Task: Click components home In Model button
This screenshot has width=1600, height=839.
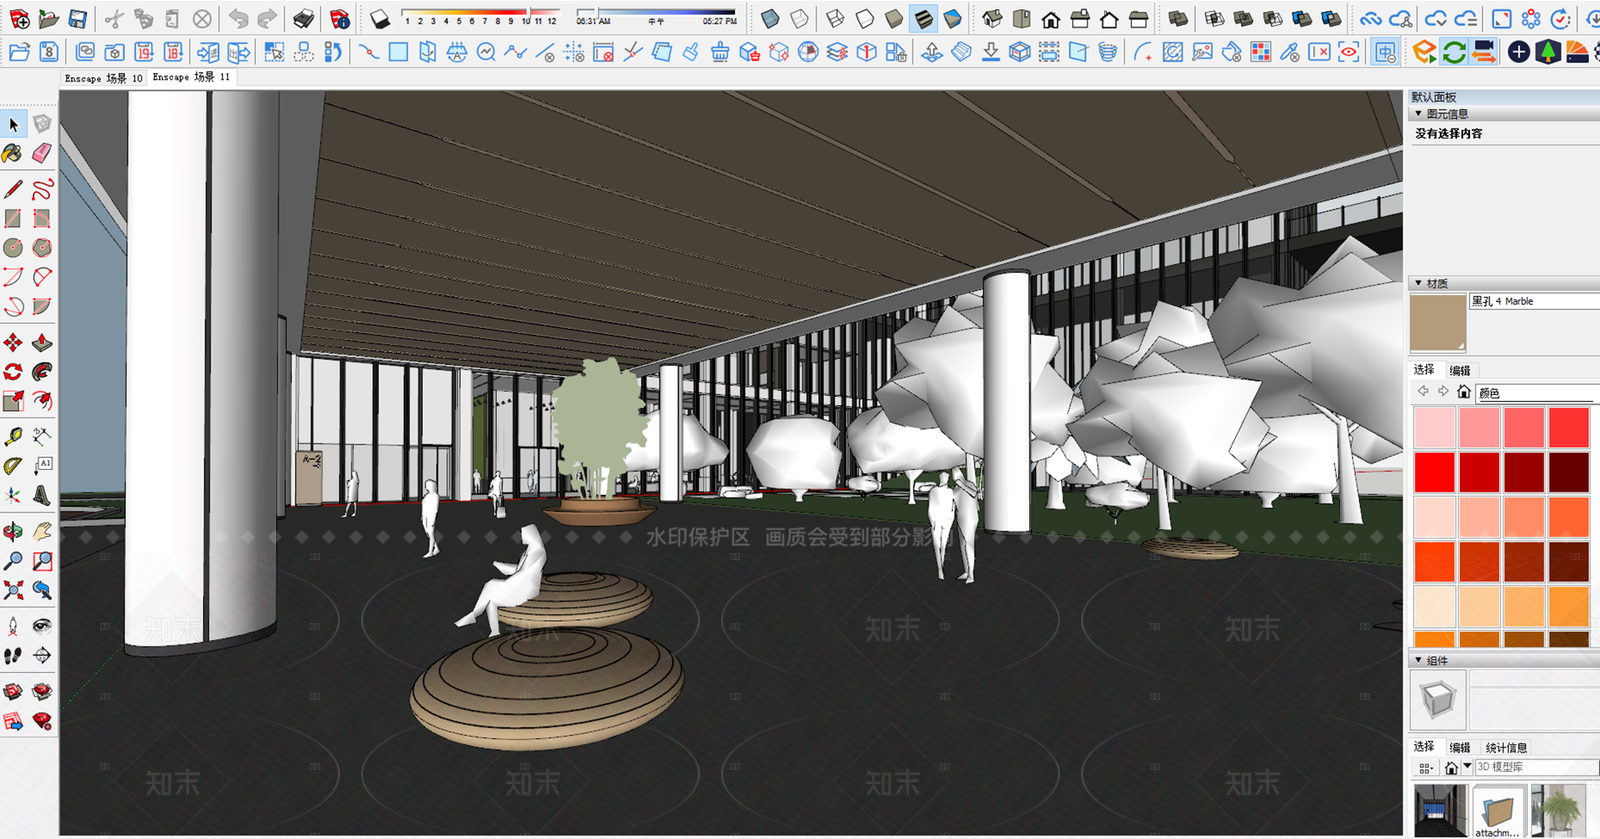Action: [1451, 768]
